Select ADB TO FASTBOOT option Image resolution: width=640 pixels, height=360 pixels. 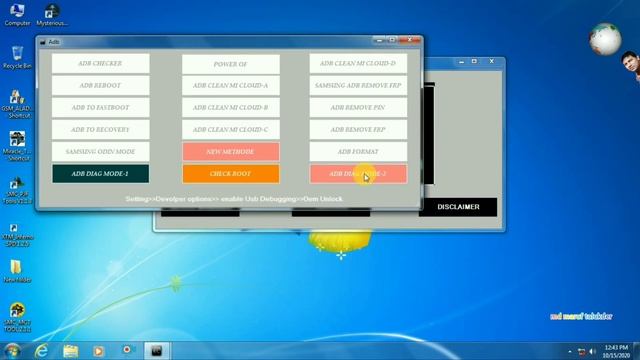pyautogui.click(x=100, y=107)
